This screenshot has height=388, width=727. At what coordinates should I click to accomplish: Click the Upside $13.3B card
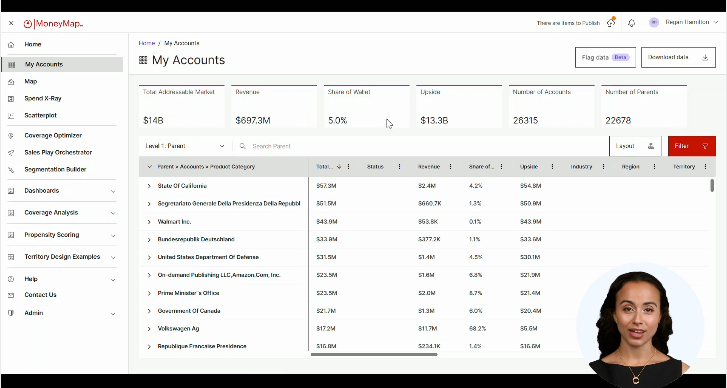[x=459, y=106]
